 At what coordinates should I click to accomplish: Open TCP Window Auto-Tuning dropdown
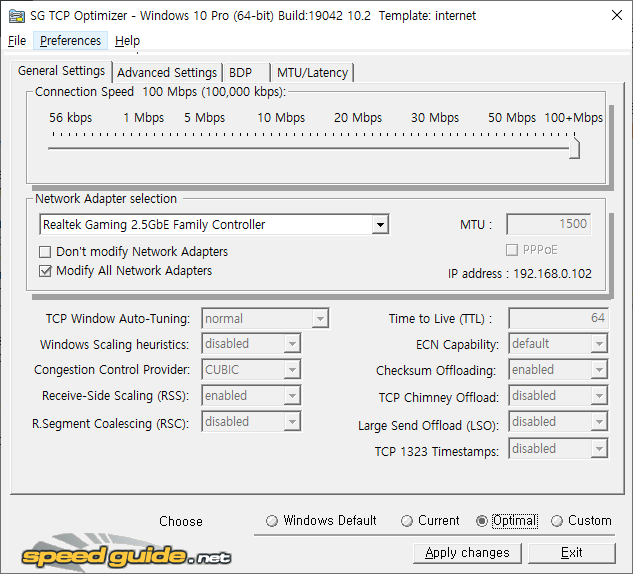click(320, 319)
